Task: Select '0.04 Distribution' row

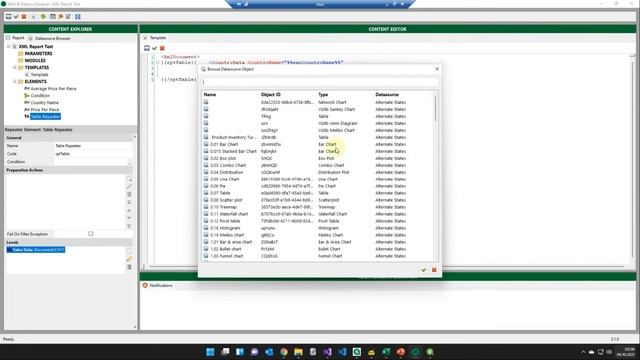Action: 318,172
